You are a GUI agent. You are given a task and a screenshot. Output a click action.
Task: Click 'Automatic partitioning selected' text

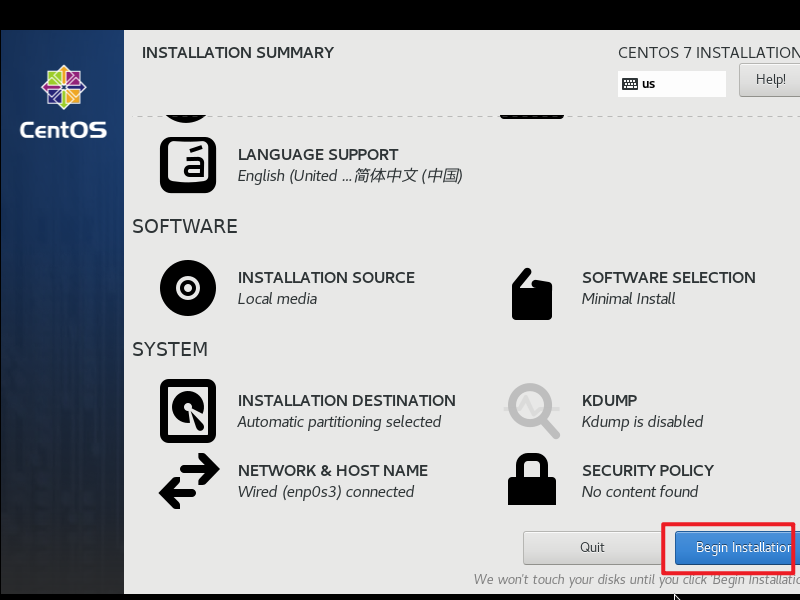pos(339,422)
